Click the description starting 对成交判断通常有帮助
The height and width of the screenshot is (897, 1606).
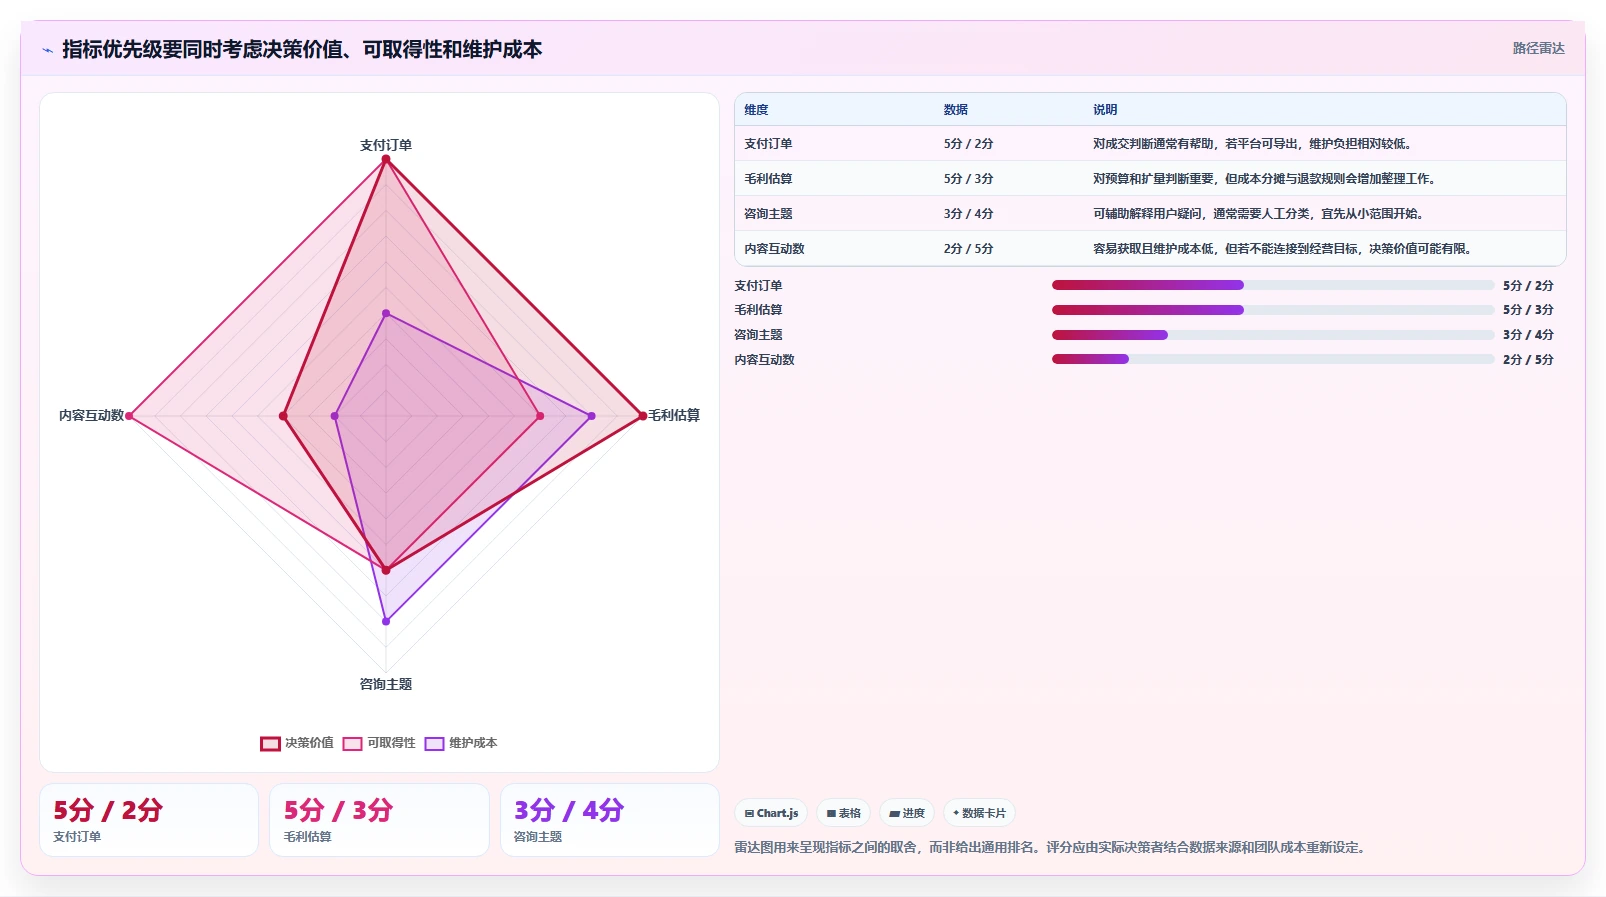[1252, 144]
